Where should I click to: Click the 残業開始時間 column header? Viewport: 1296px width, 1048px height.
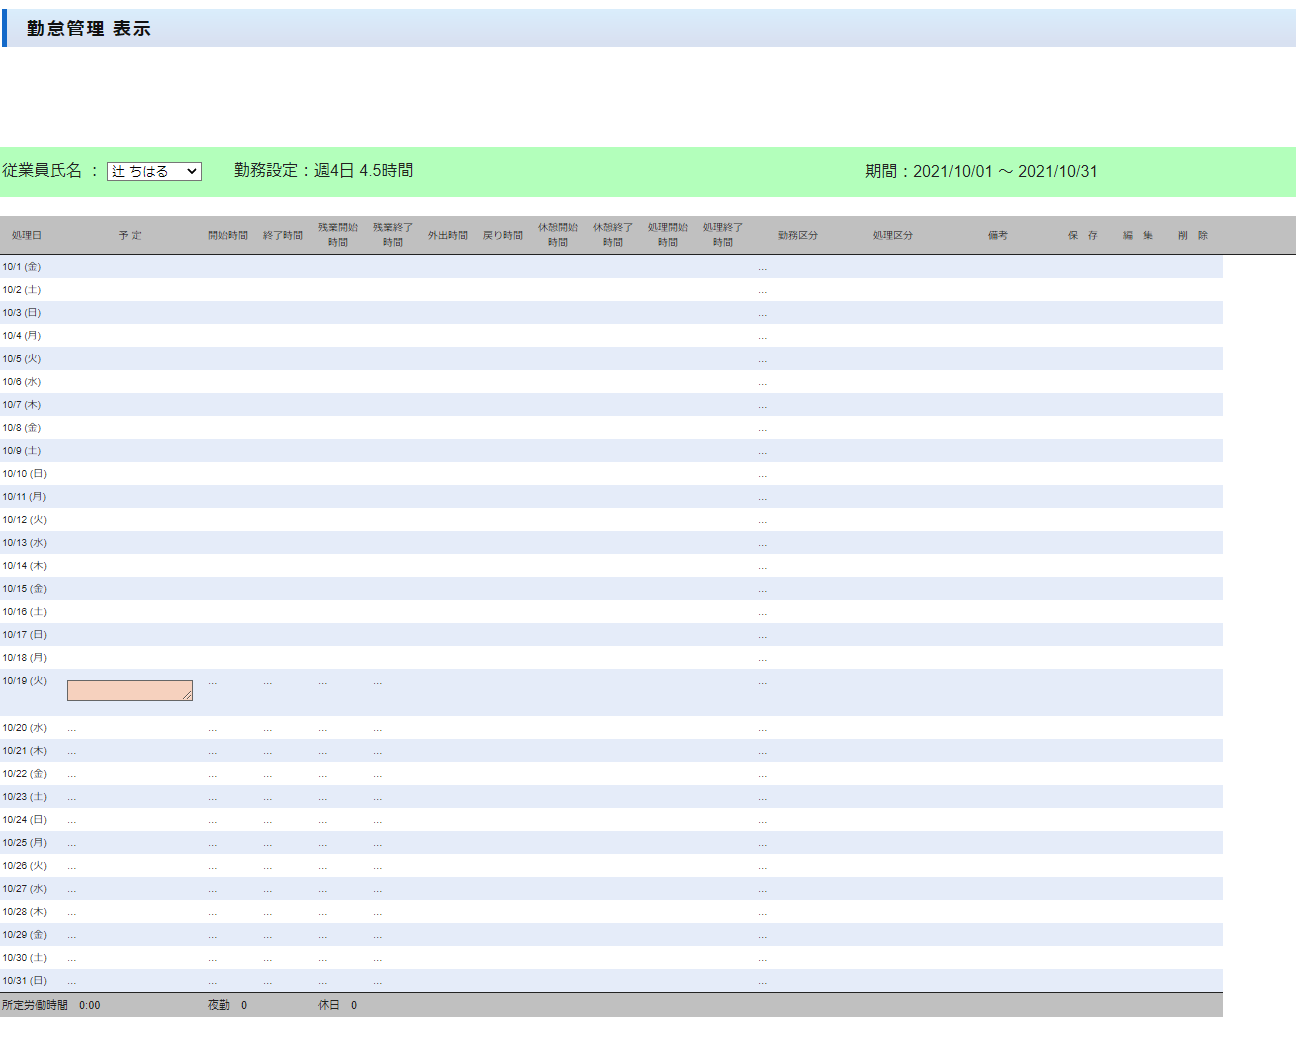pos(337,235)
